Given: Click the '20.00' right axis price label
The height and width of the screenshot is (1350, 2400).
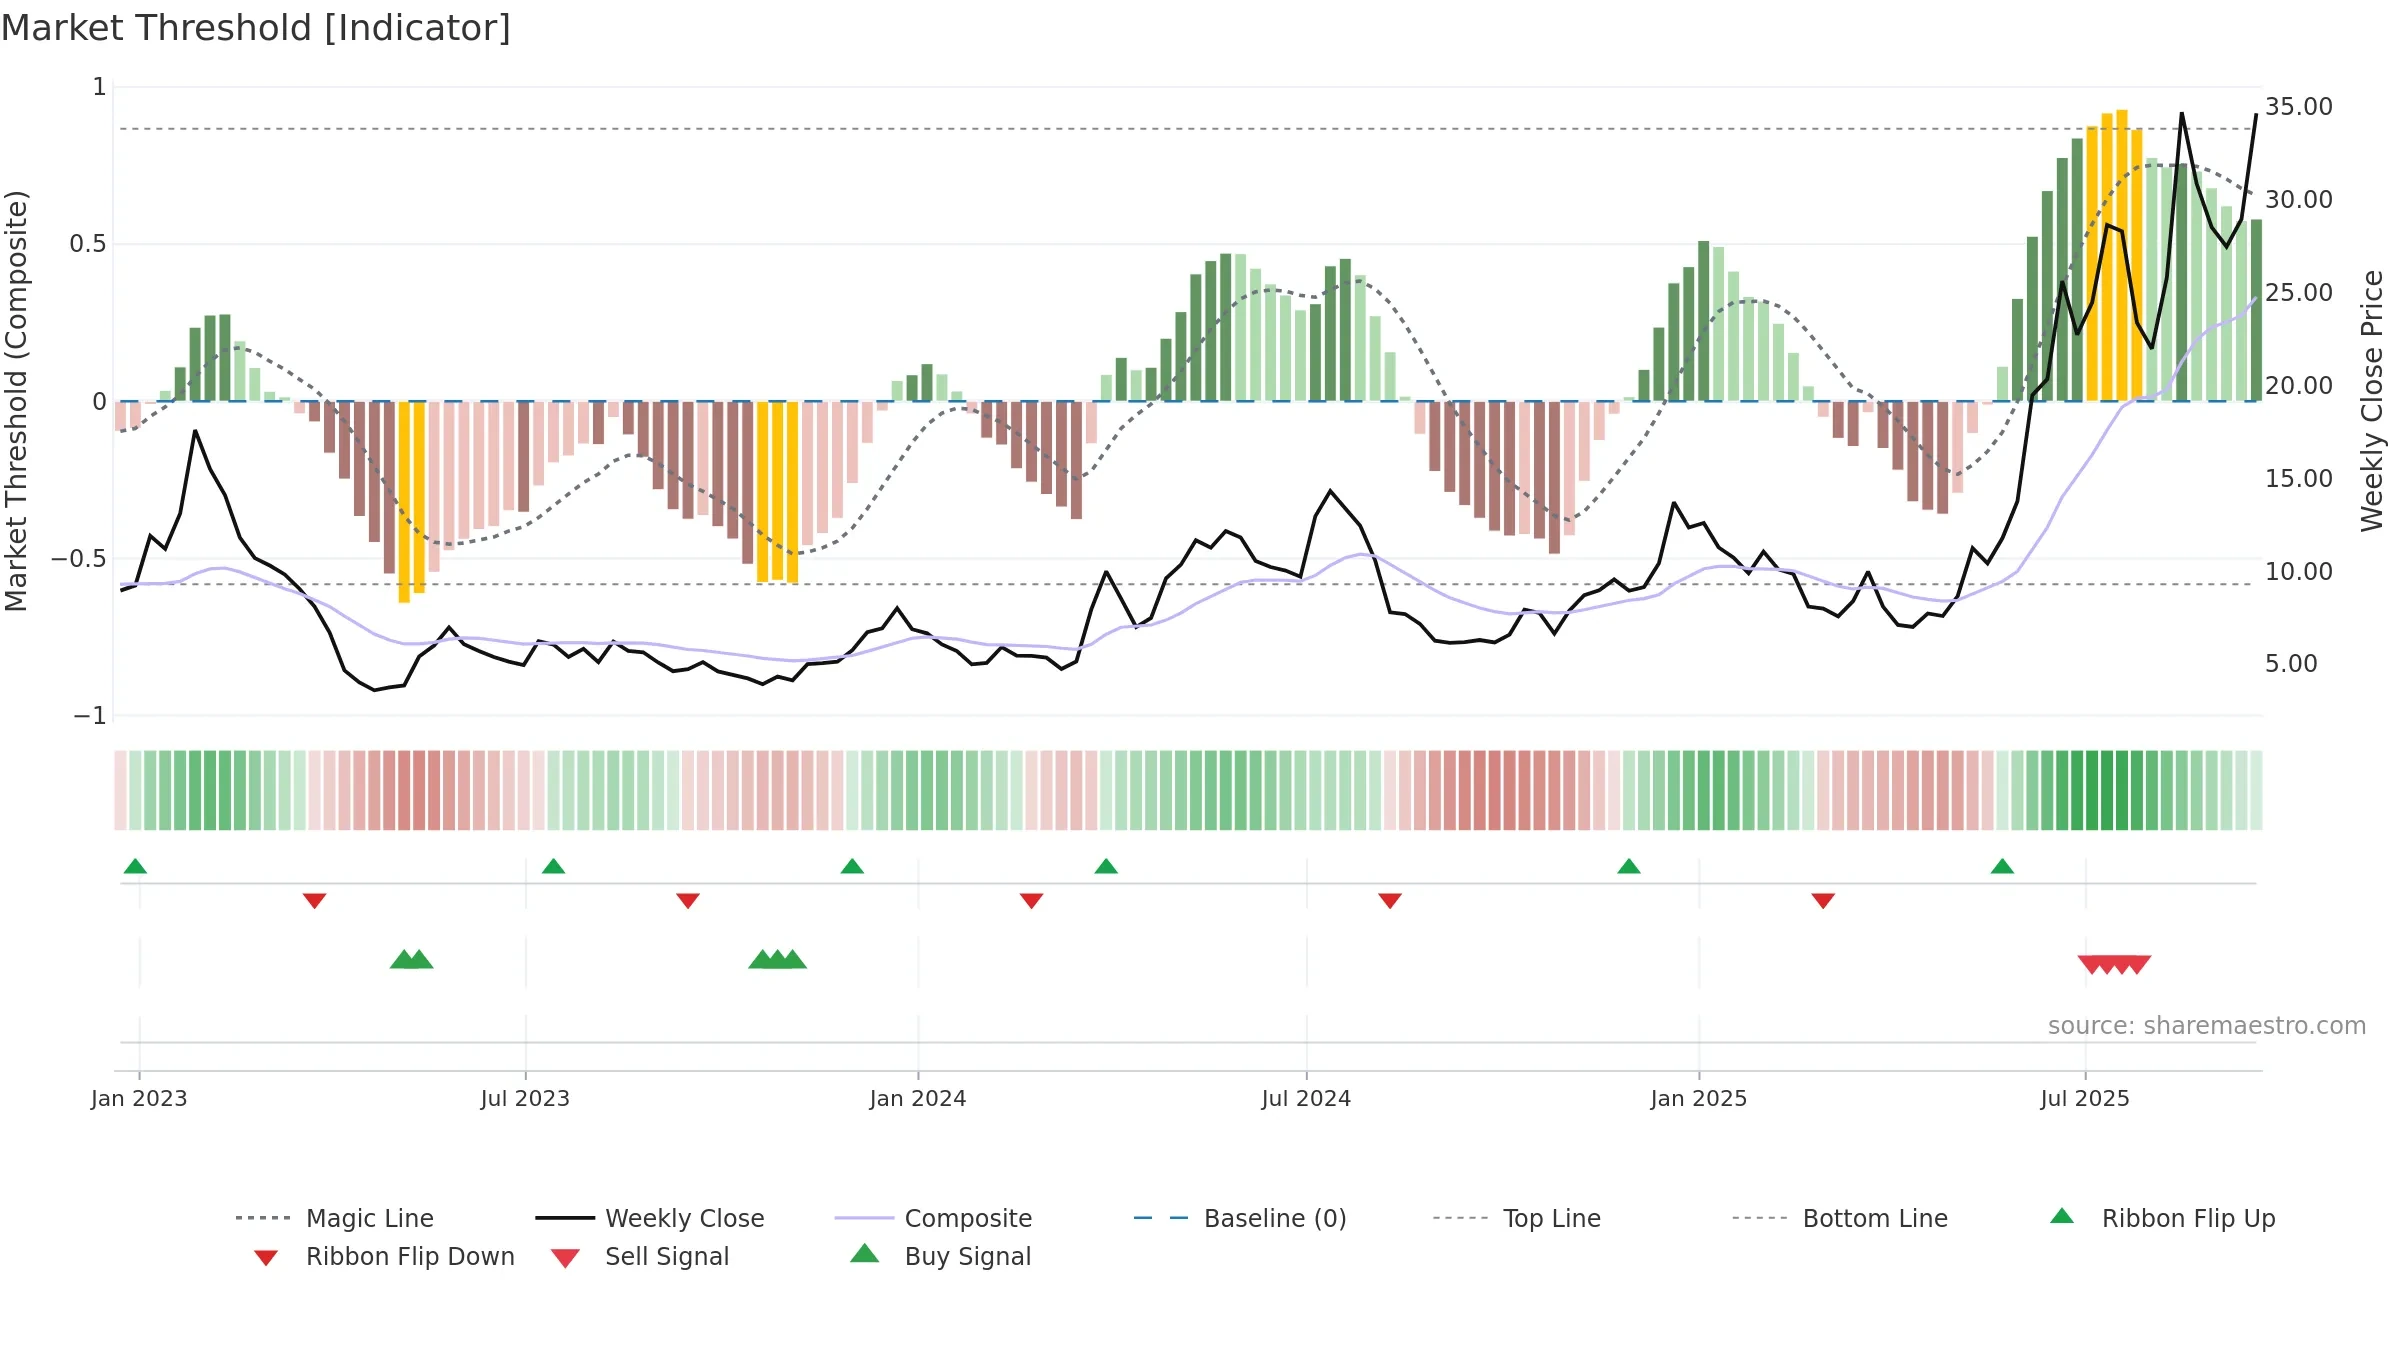Looking at the screenshot, I should pyautogui.click(x=2299, y=385).
